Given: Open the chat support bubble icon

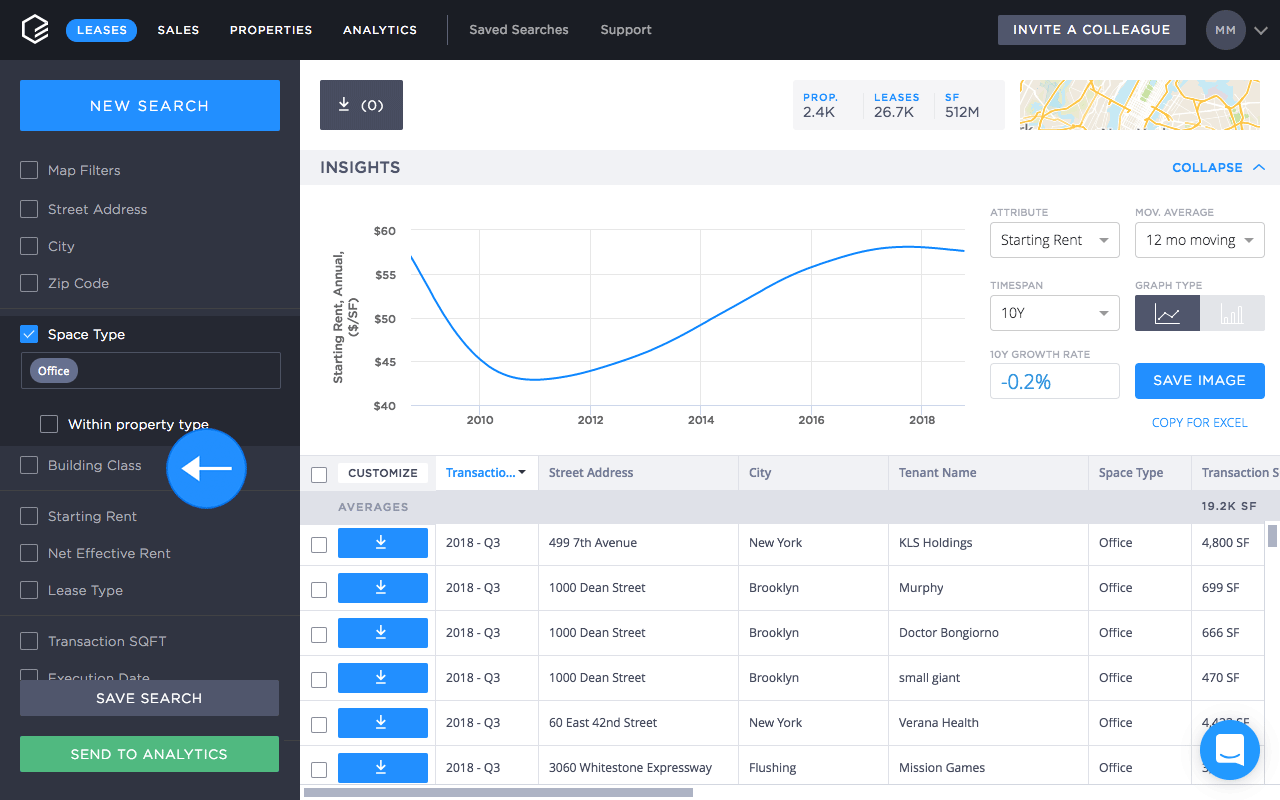Looking at the screenshot, I should point(1229,747).
